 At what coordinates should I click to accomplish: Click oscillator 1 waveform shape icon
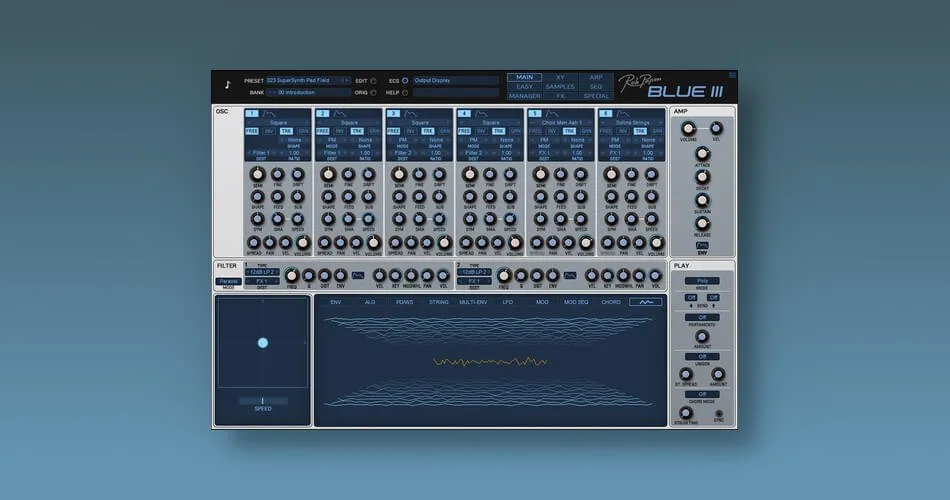click(x=270, y=114)
